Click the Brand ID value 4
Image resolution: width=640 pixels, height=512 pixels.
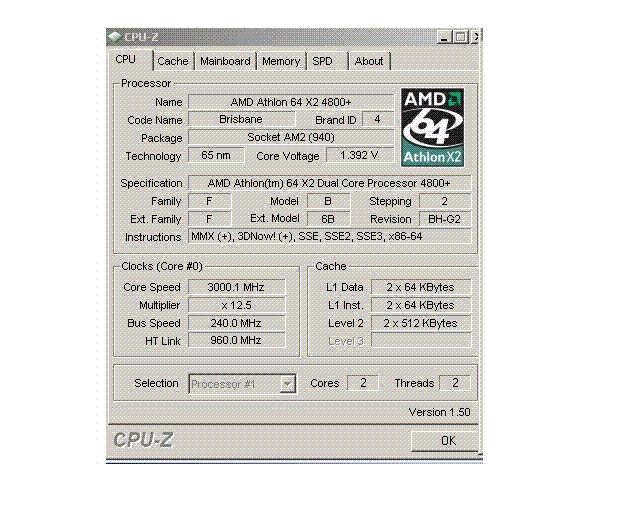378,120
